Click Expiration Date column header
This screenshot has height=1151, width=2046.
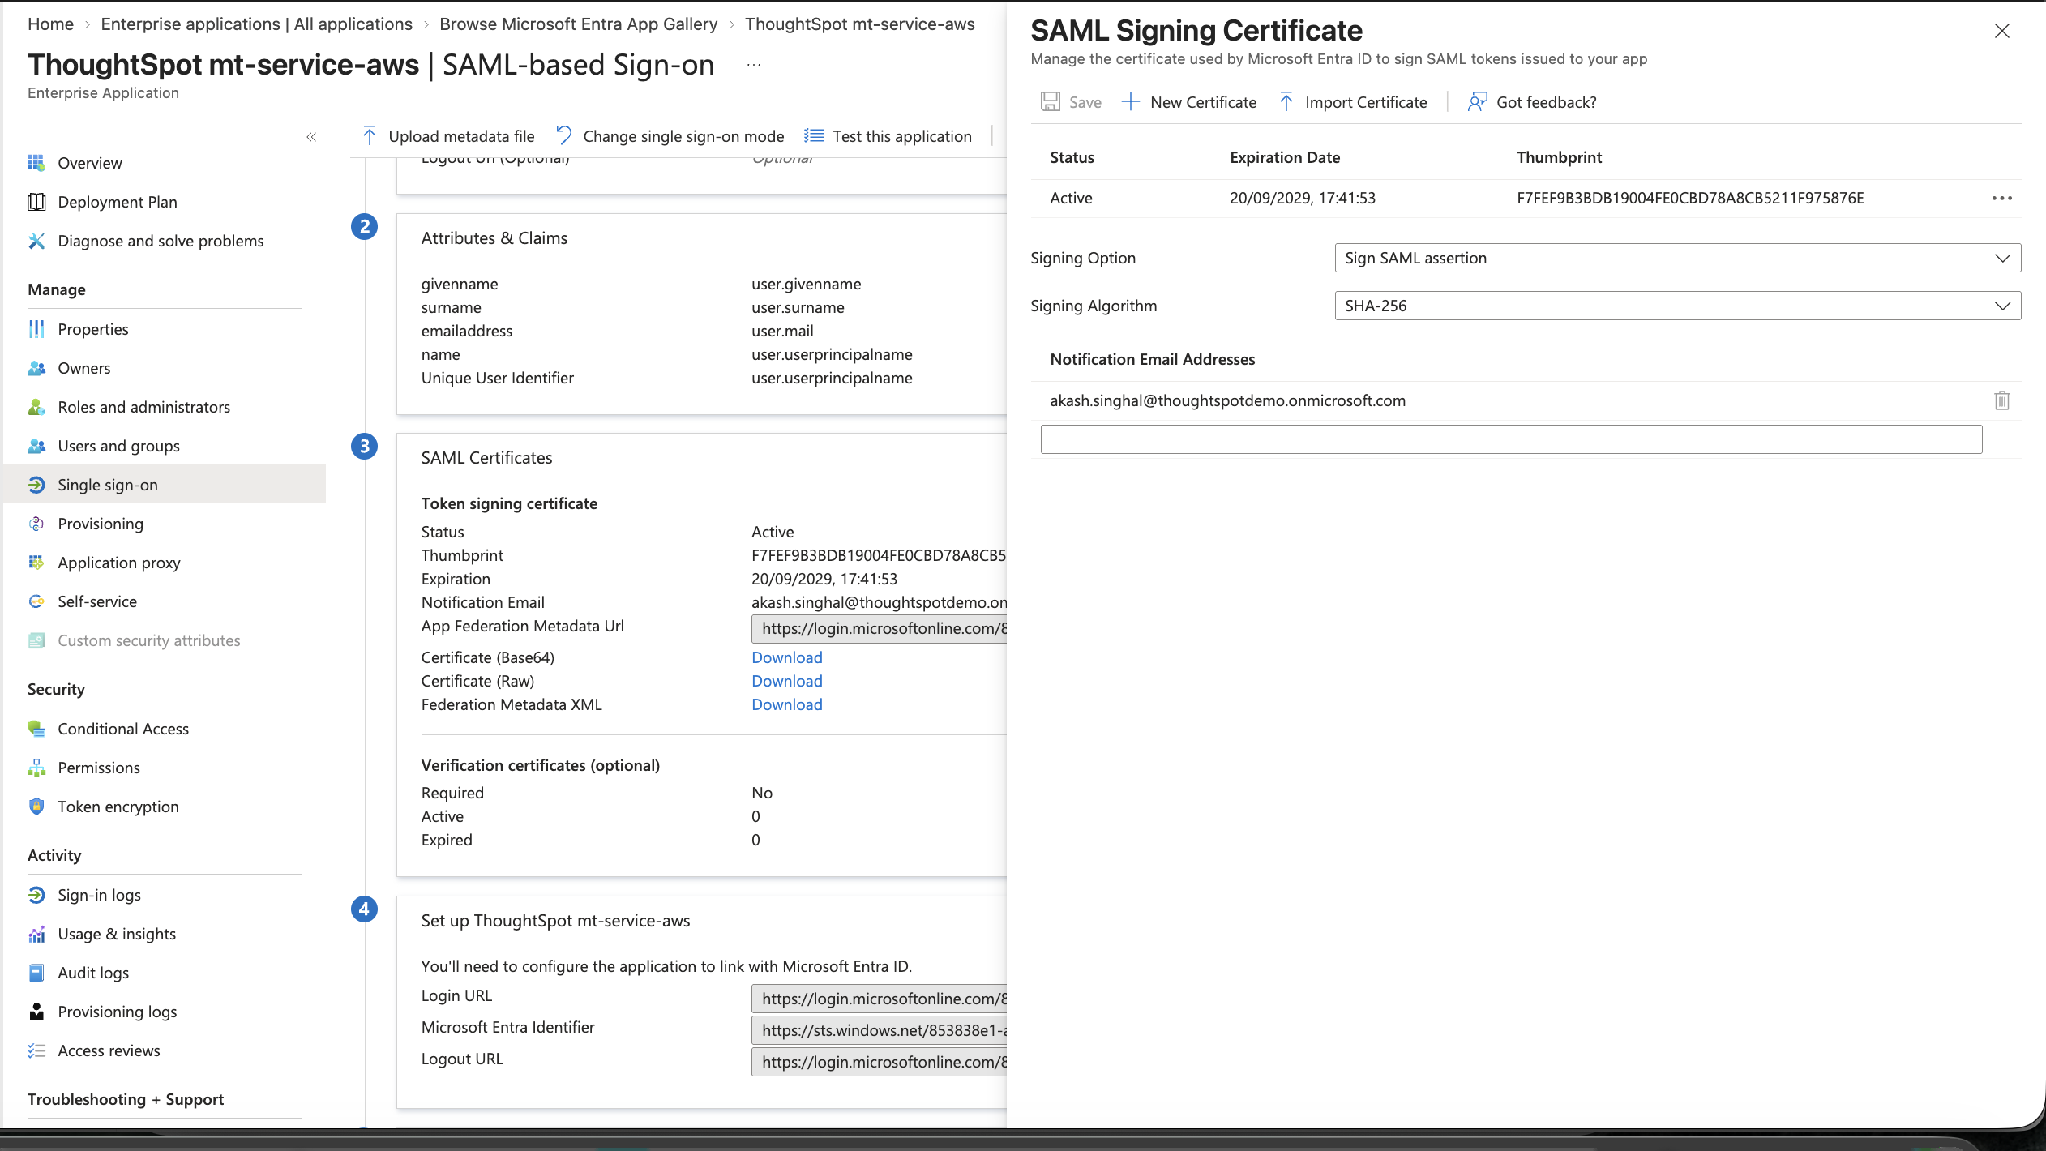pyautogui.click(x=1284, y=158)
